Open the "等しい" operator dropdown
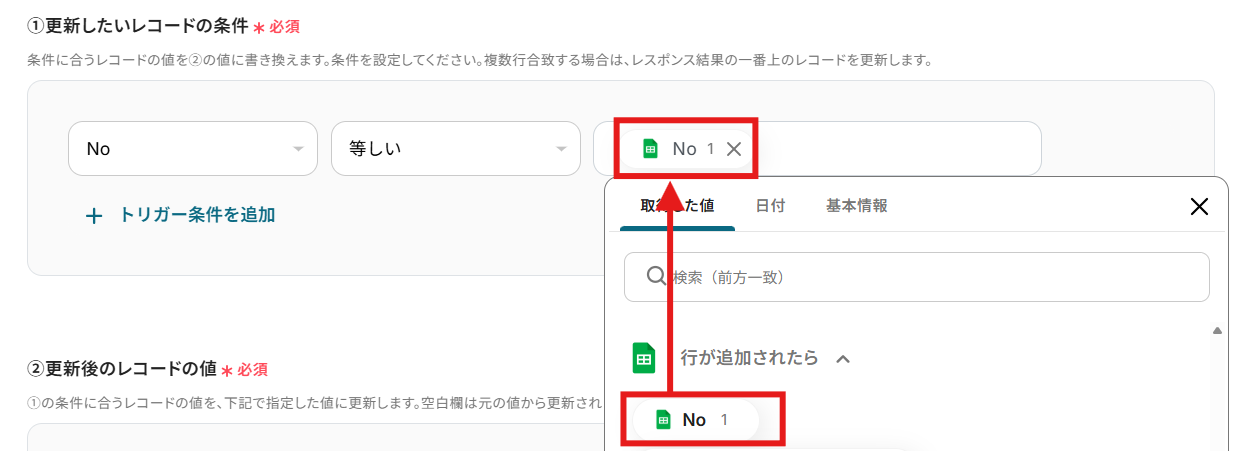The height and width of the screenshot is (451, 1258). click(x=455, y=149)
